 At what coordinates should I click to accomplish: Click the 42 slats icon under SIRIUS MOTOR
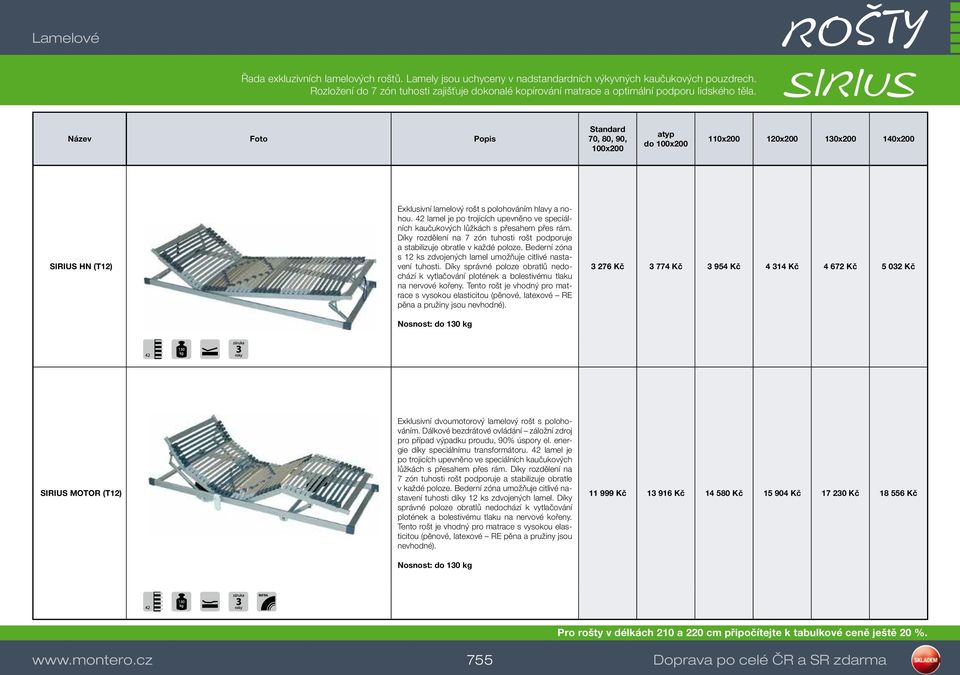coord(153,601)
